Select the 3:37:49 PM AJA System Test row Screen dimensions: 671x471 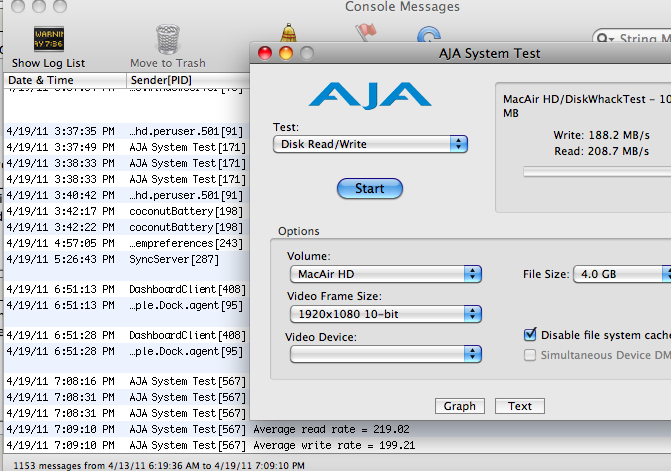tap(127, 148)
